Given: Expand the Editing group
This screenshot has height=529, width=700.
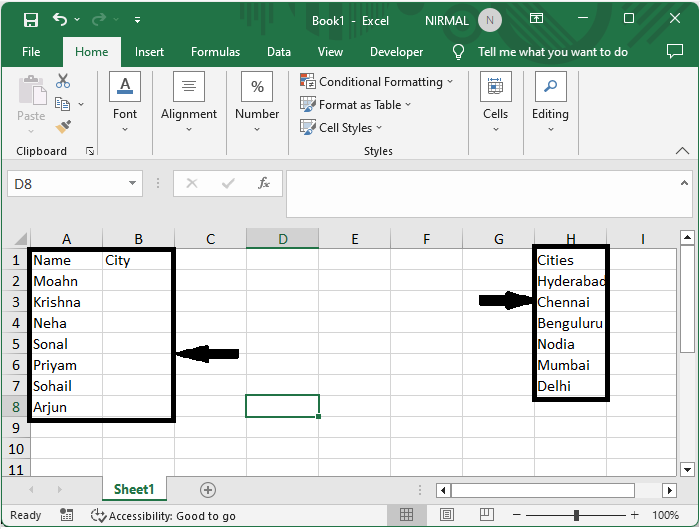Looking at the screenshot, I should (x=550, y=102).
